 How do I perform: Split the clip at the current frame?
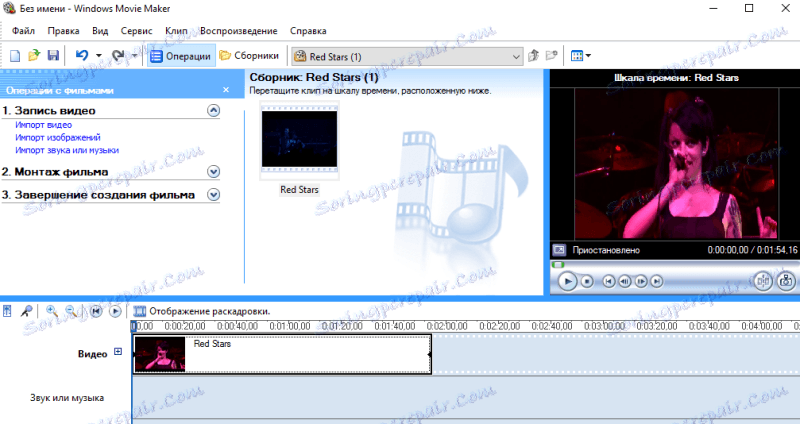[763, 281]
